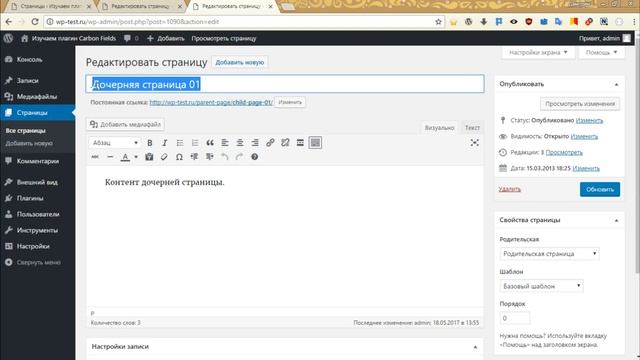Click Просмотреть страницу in admin bar
This screenshot has width=640, height=360.
tap(224, 38)
